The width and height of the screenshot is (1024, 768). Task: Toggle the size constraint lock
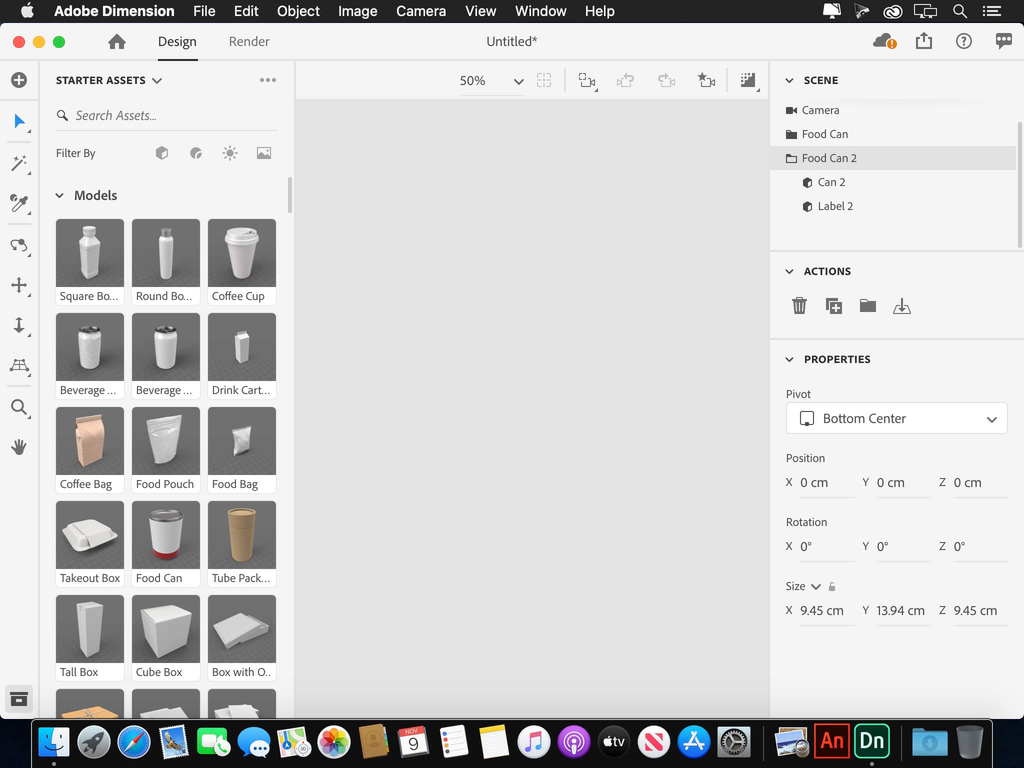pos(832,587)
